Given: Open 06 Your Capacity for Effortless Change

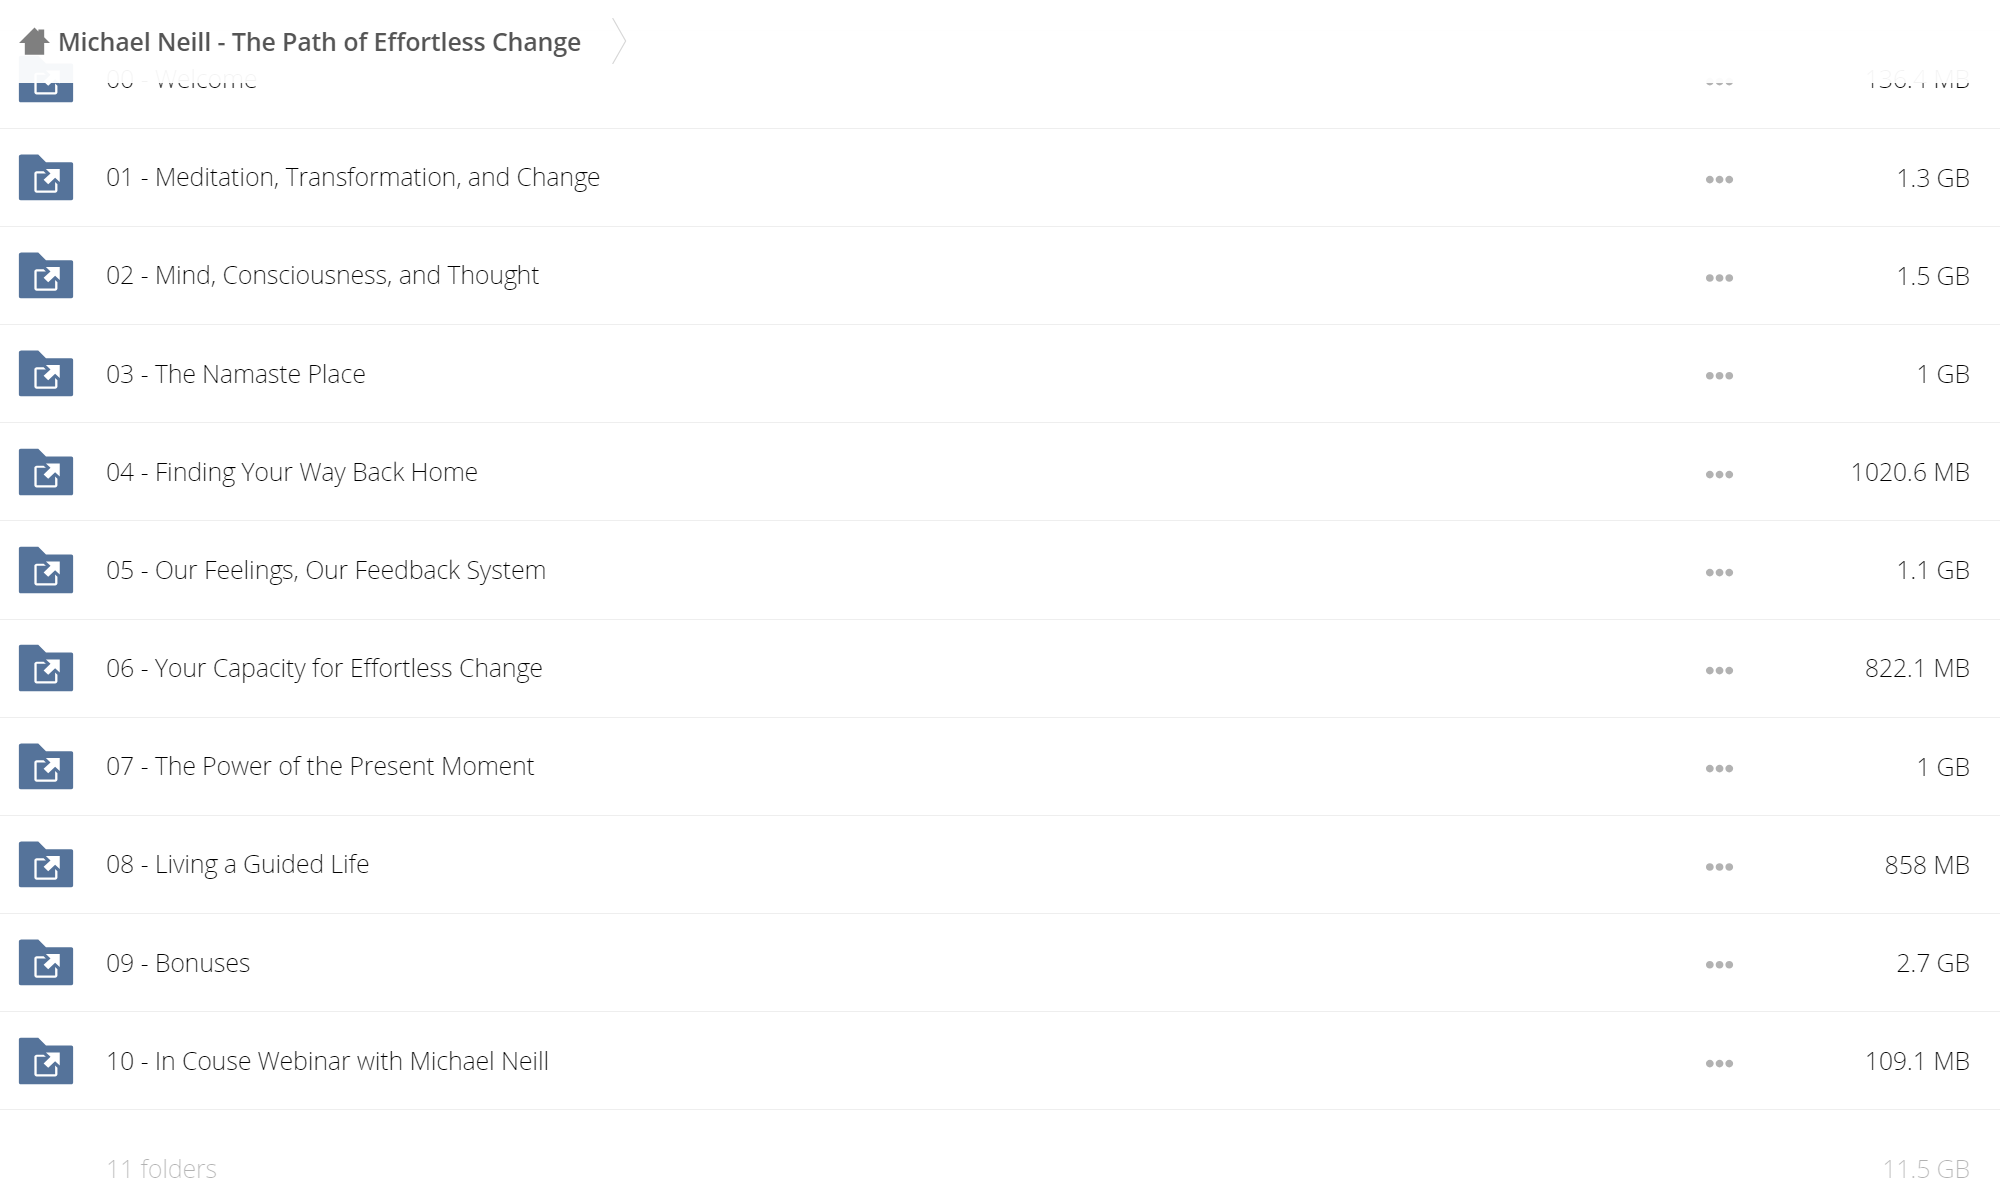Looking at the screenshot, I should [x=324, y=668].
